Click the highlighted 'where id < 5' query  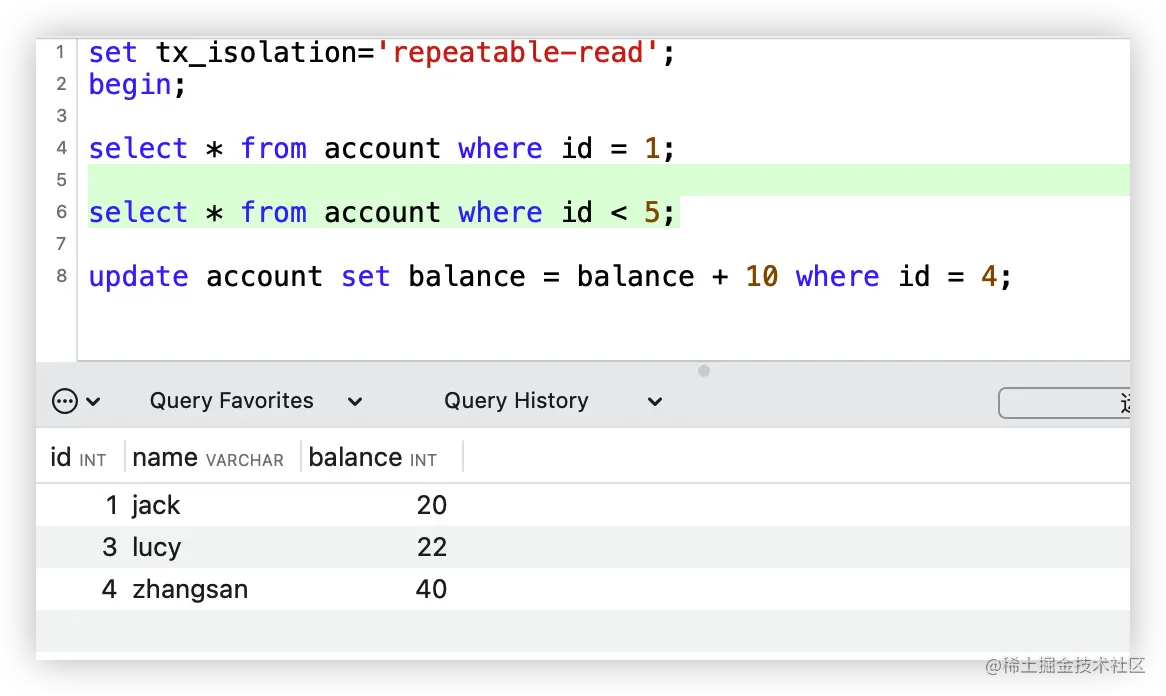pos(381,213)
